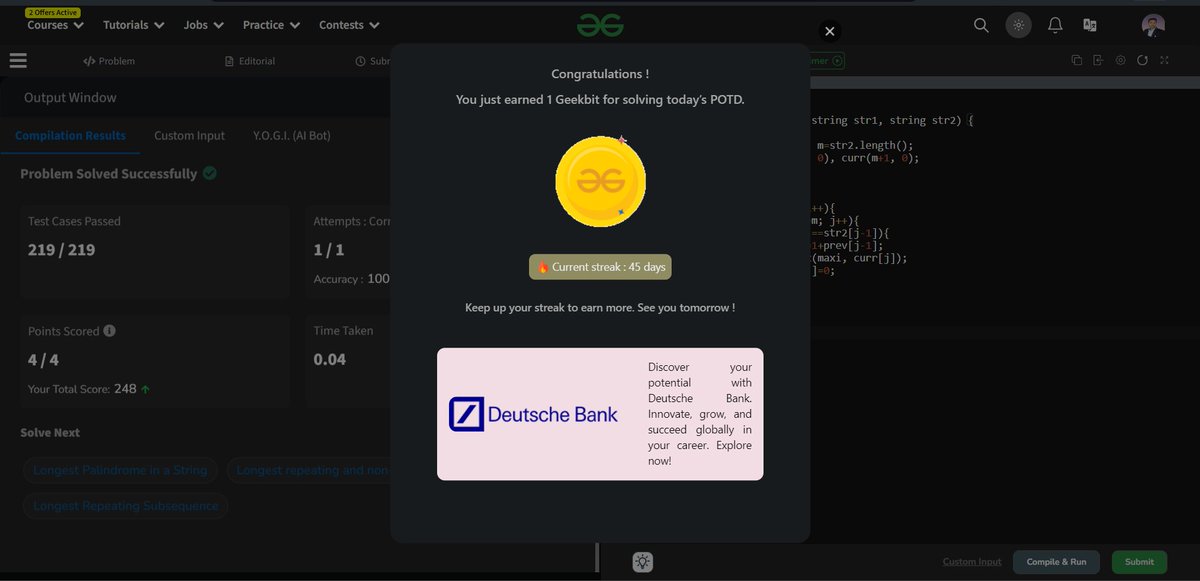
Task: Click the Problem Solved Successfully text
Action: 109,174
